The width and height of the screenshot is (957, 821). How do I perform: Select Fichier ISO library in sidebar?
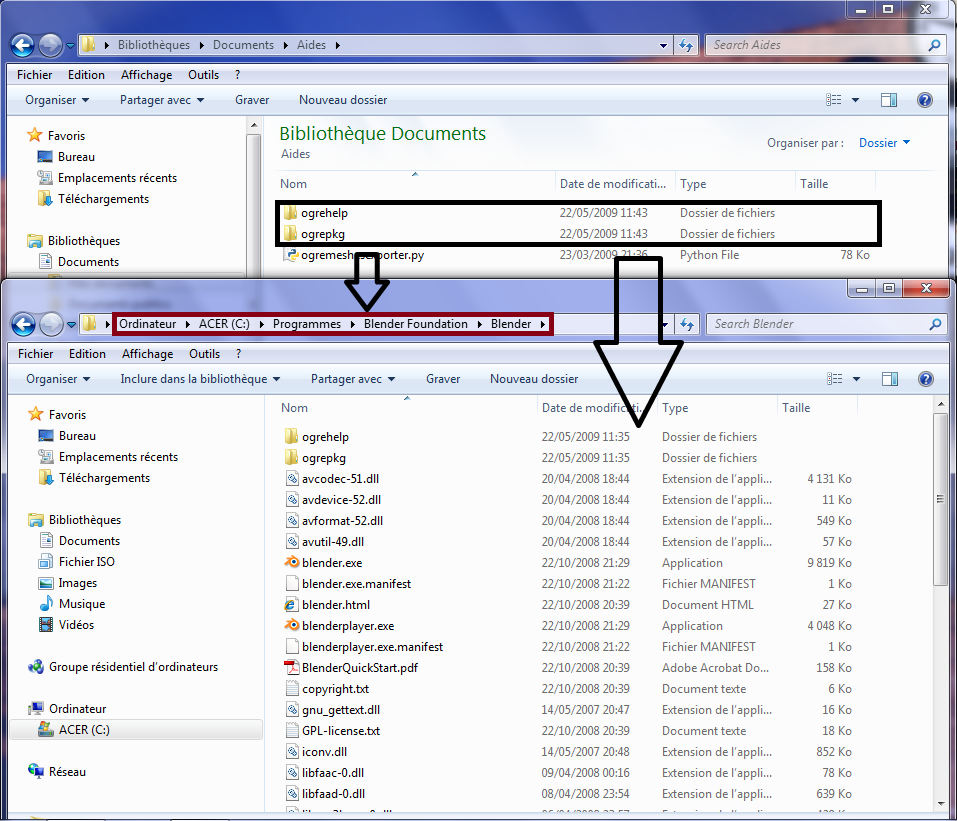(87, 562)
